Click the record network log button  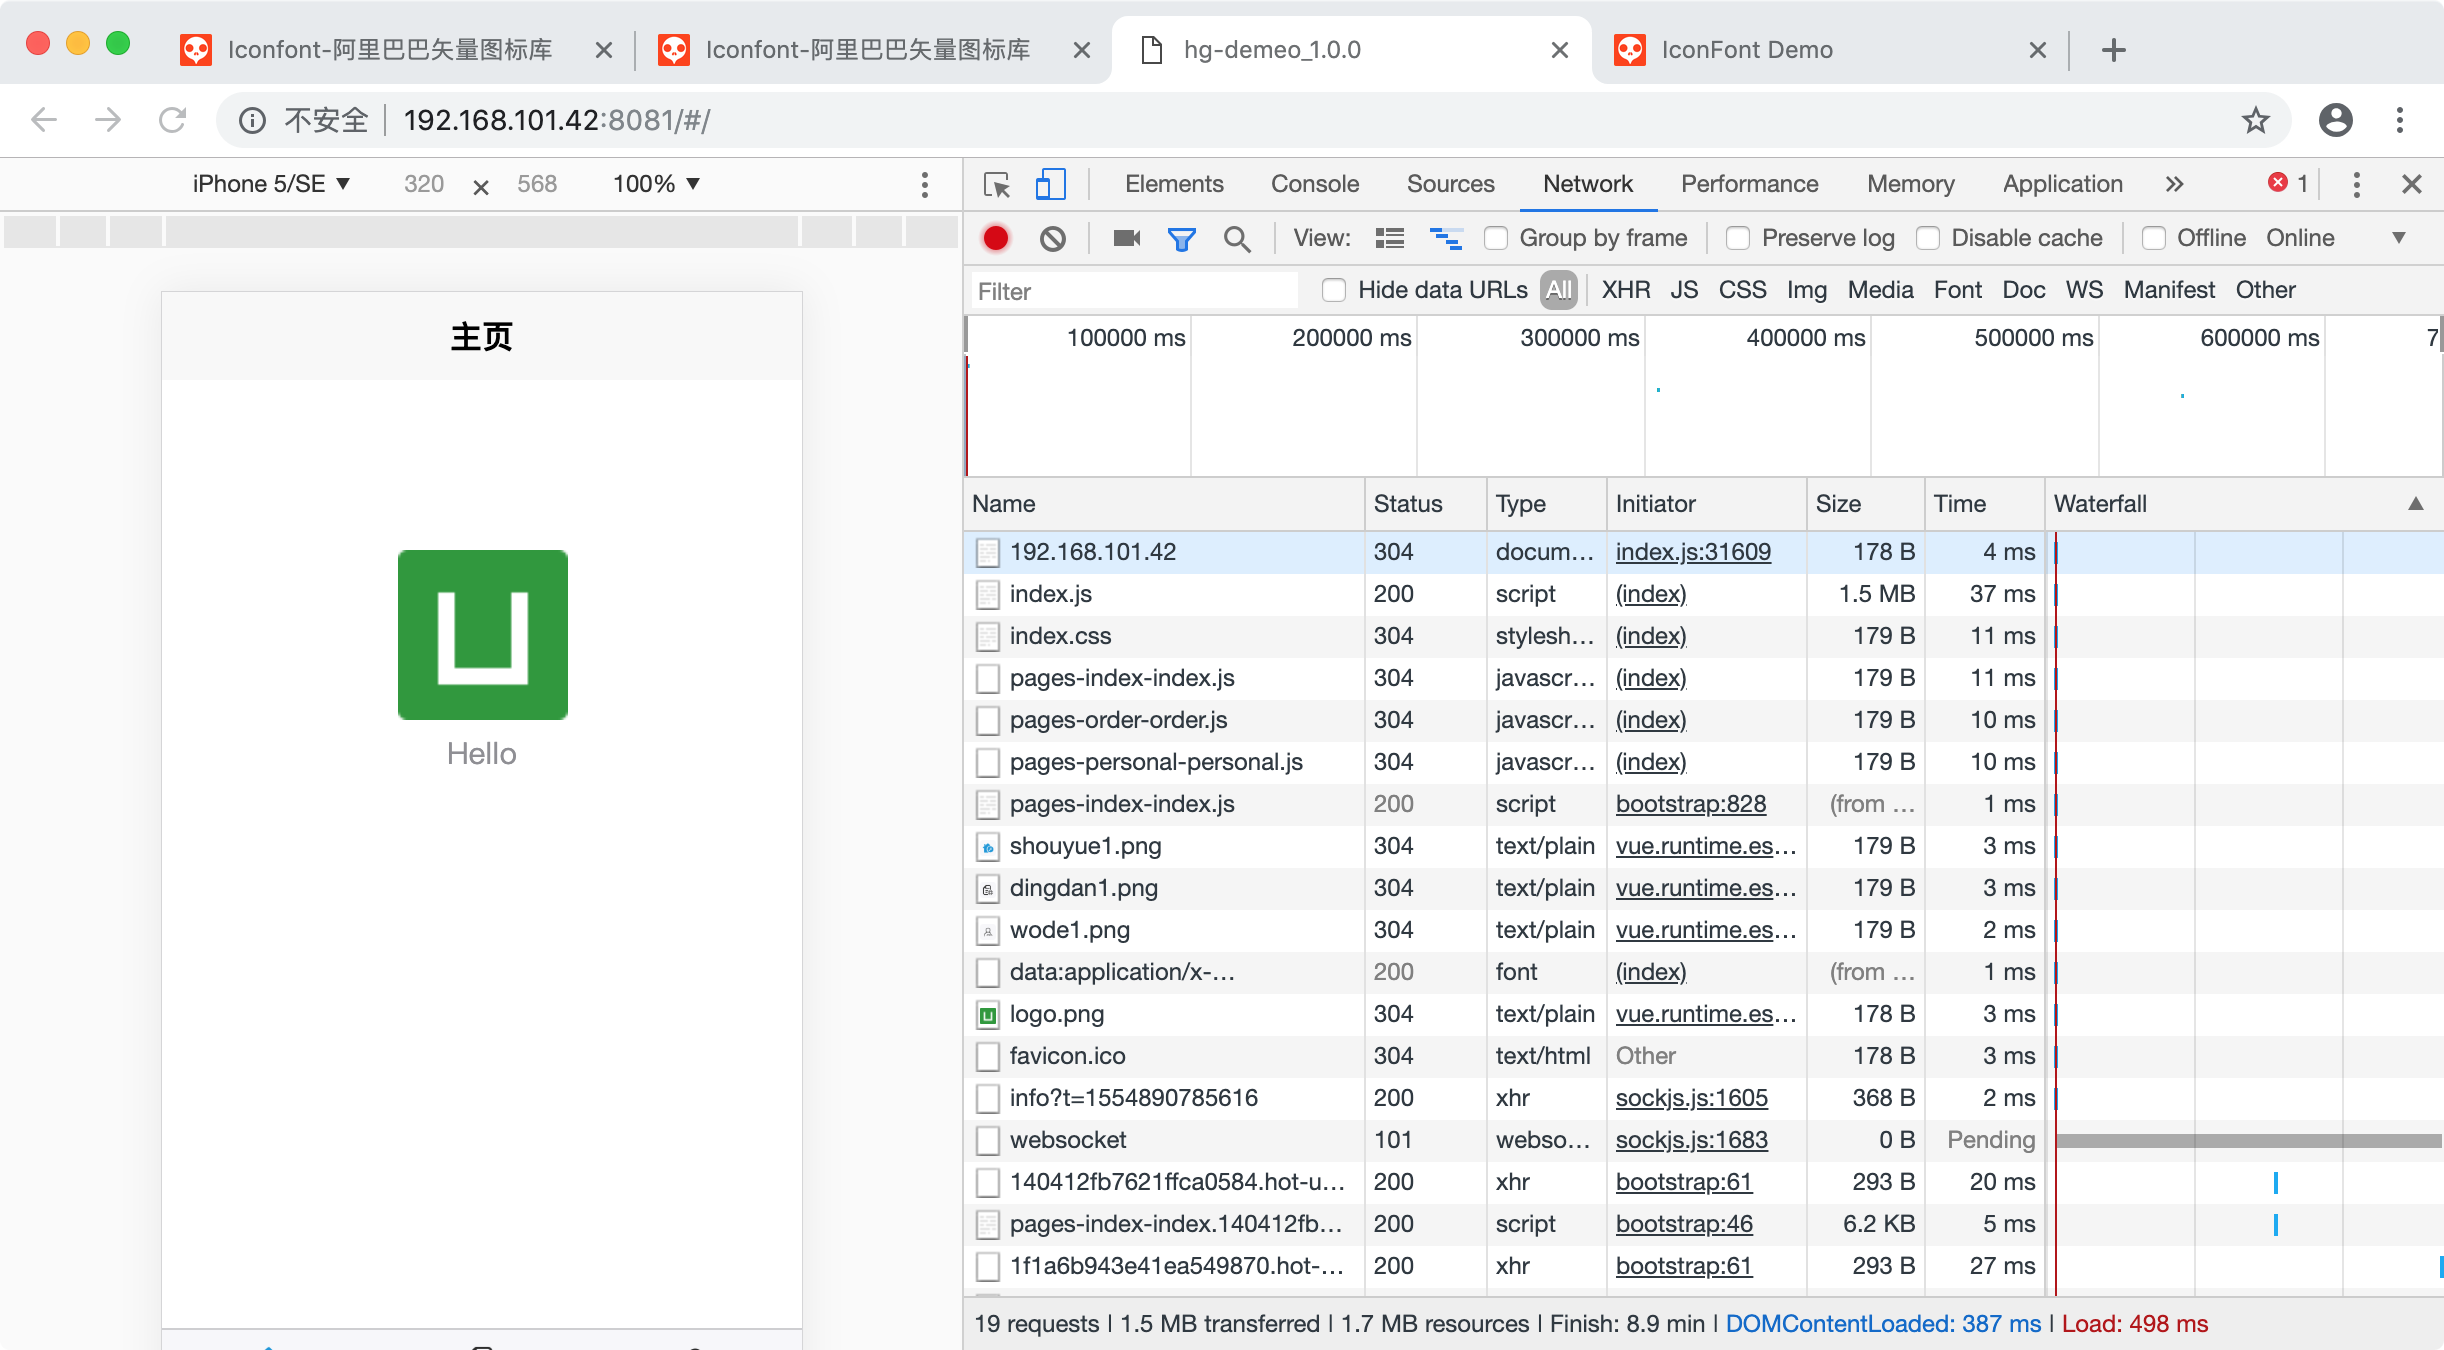(995, 238)
